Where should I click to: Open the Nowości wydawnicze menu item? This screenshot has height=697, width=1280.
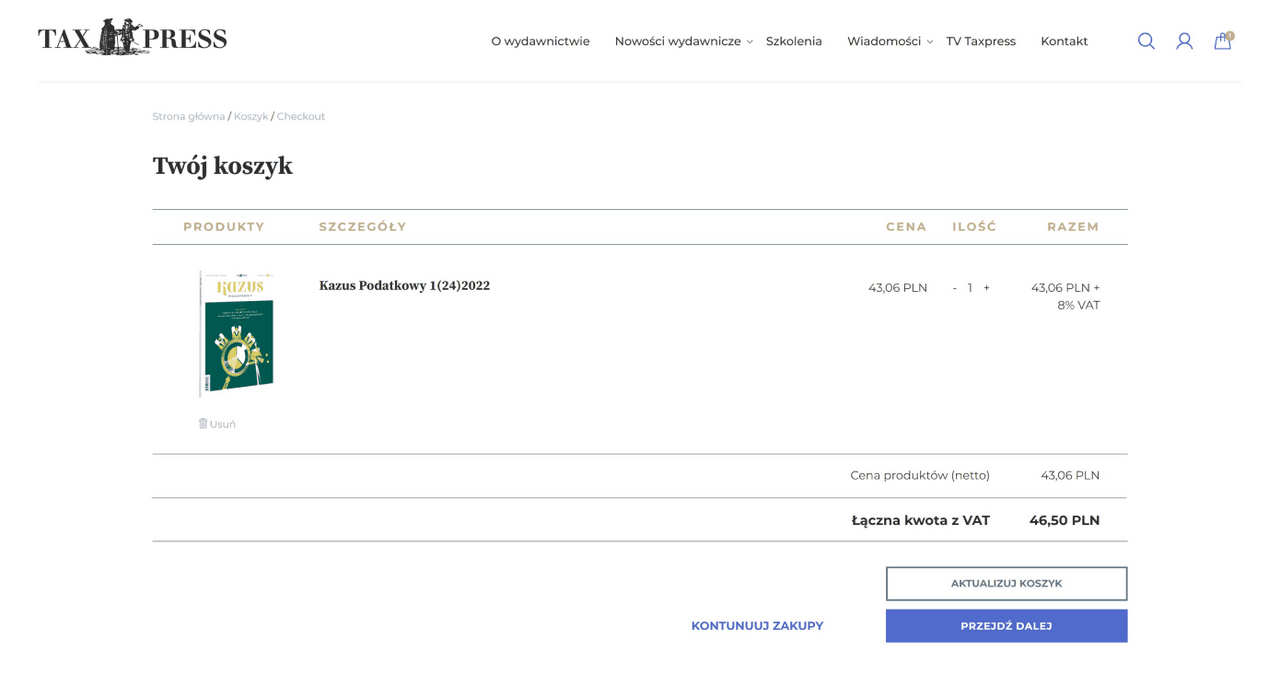click(678, 41)
